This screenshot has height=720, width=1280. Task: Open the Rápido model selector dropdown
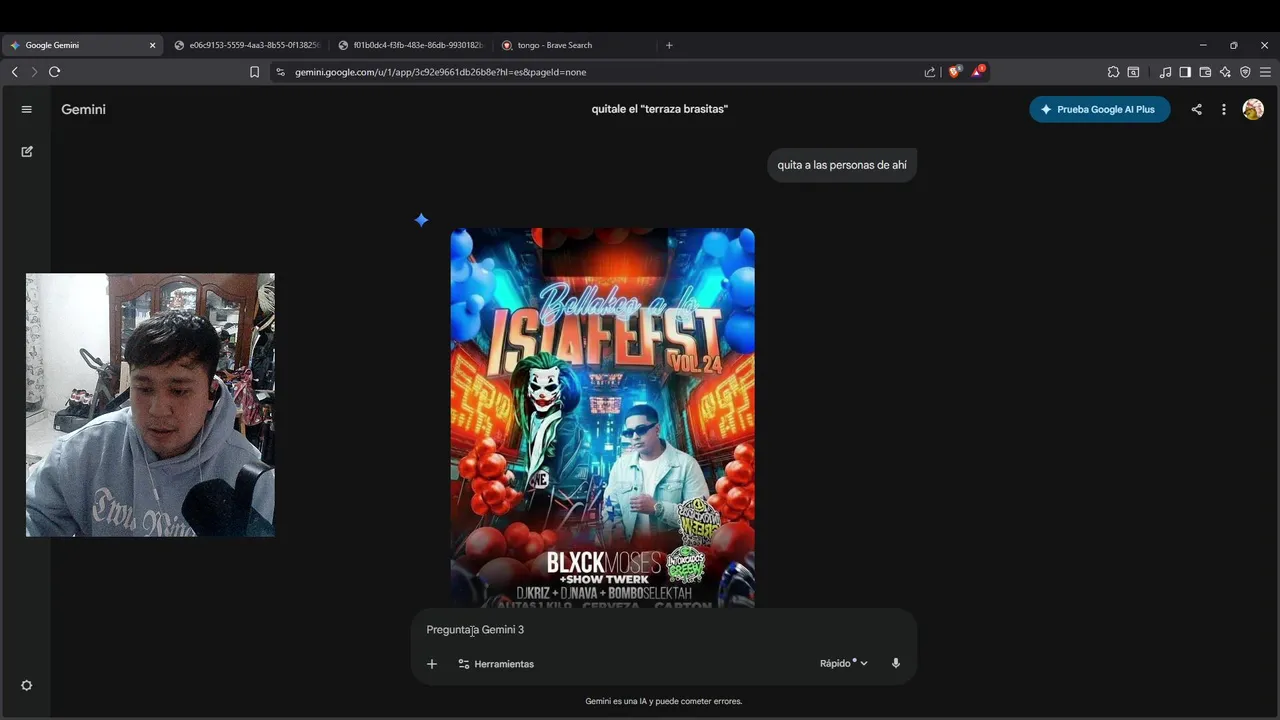pos(844,663)
